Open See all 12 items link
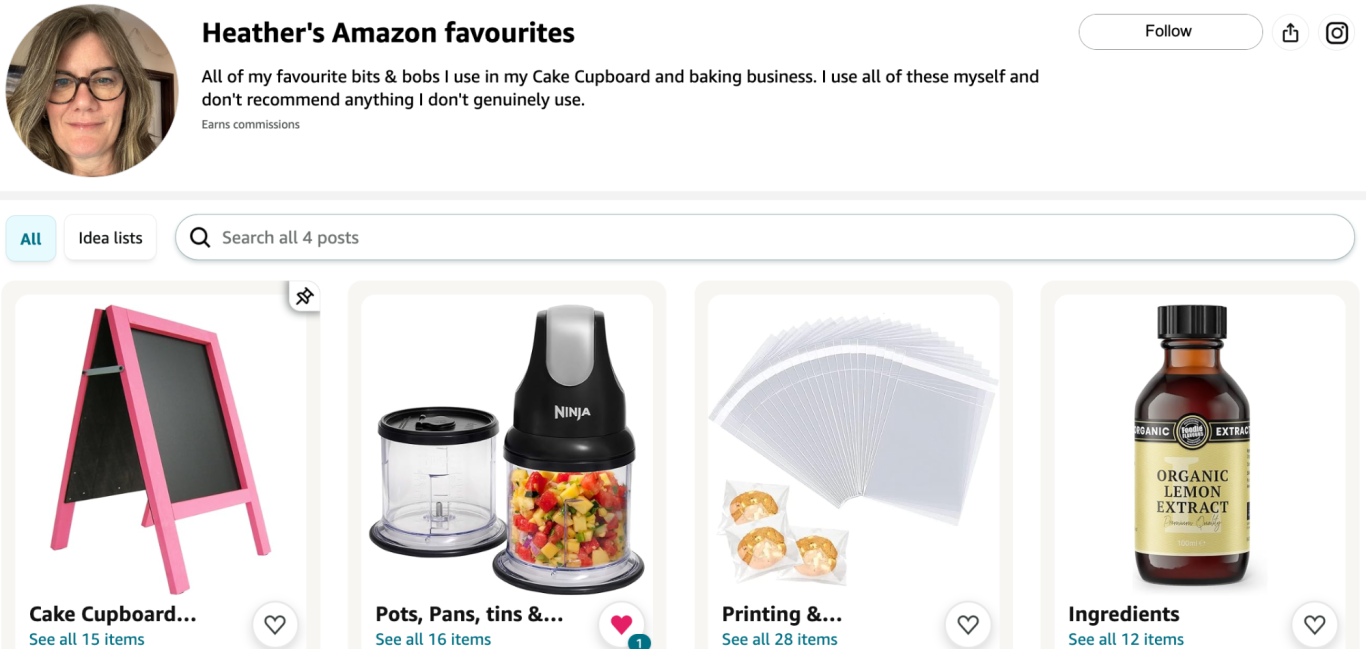The height and width of the screenshot is (649, 1366). (1126, 639)
